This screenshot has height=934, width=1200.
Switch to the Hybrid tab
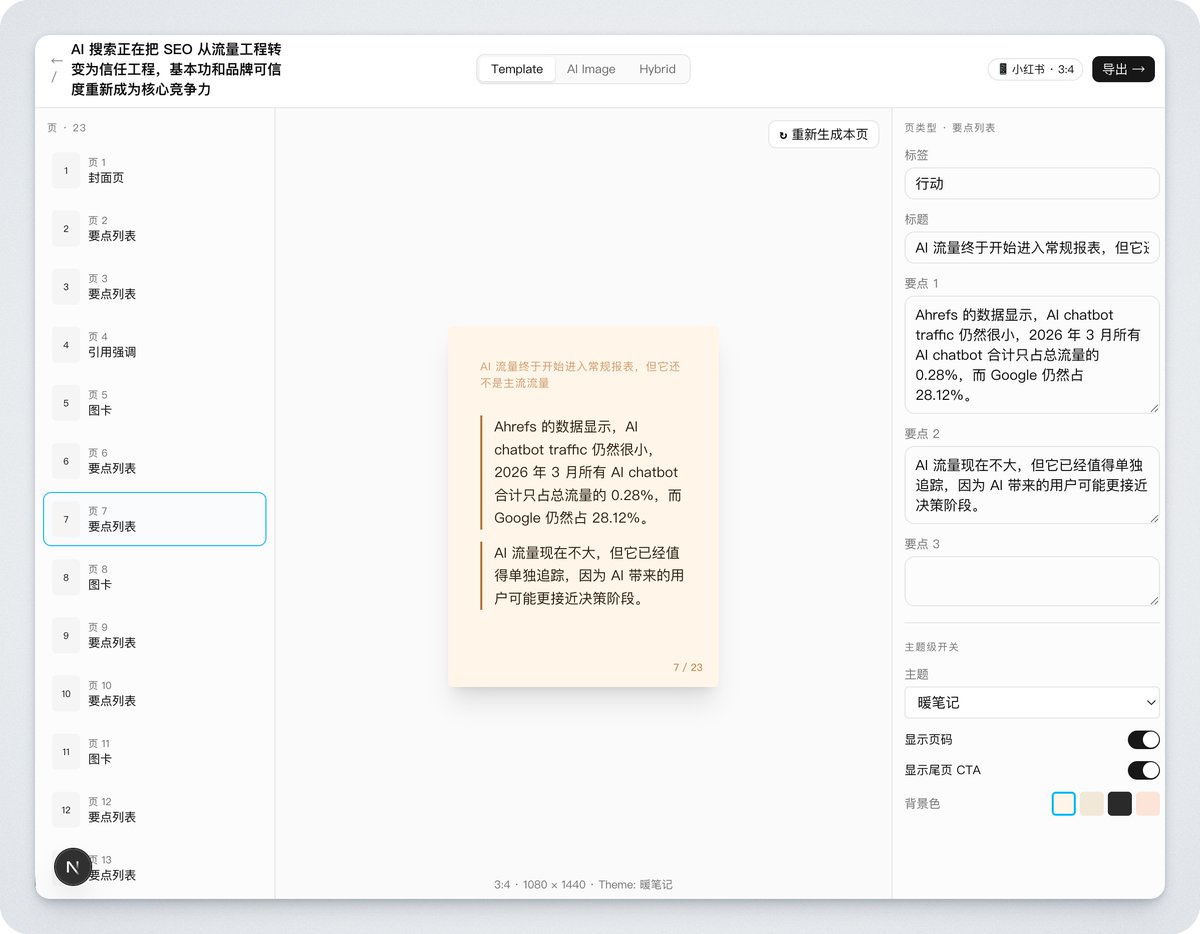click(x=657, y=69)
